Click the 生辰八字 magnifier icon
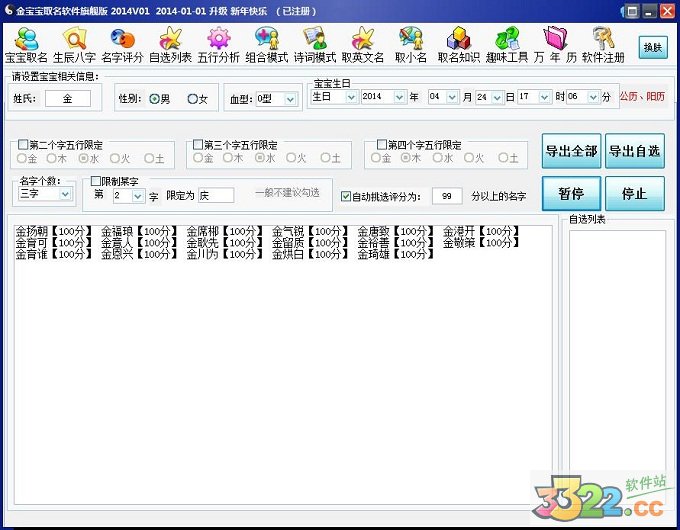The height and width of the screenshot is (530, 680). click(75, 44)
